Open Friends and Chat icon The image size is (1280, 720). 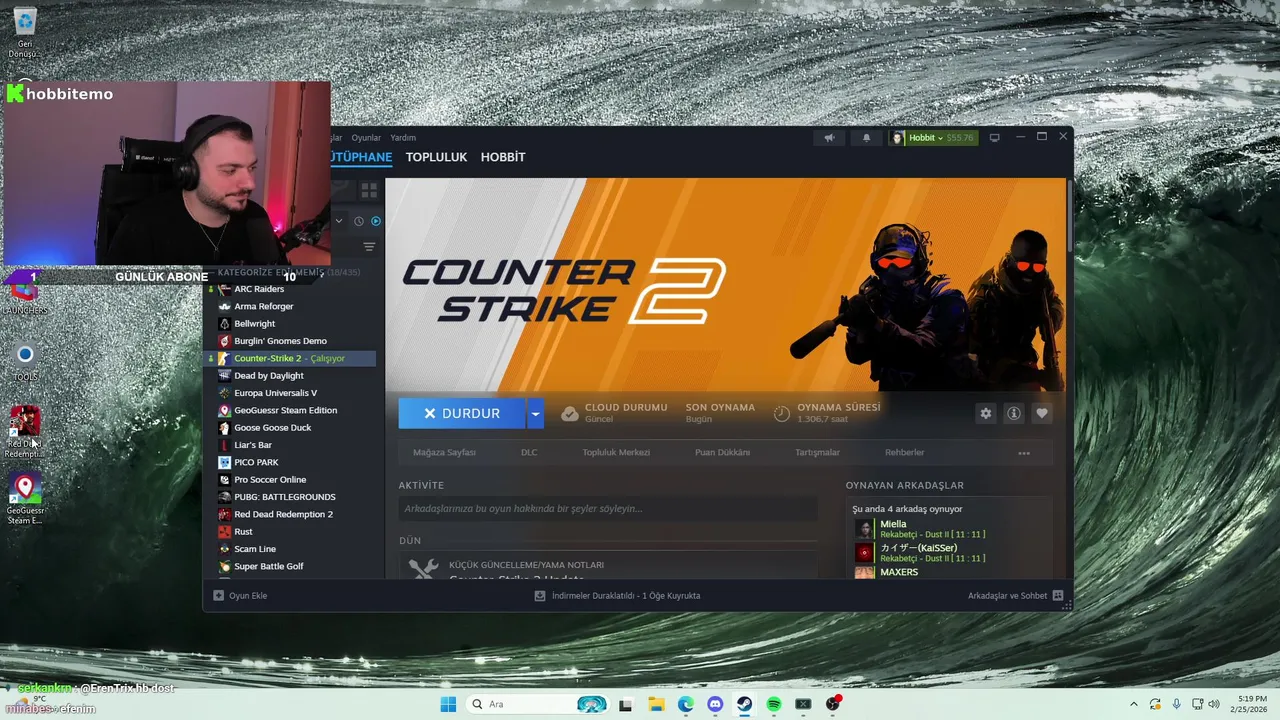click(x=1058, y=595)
